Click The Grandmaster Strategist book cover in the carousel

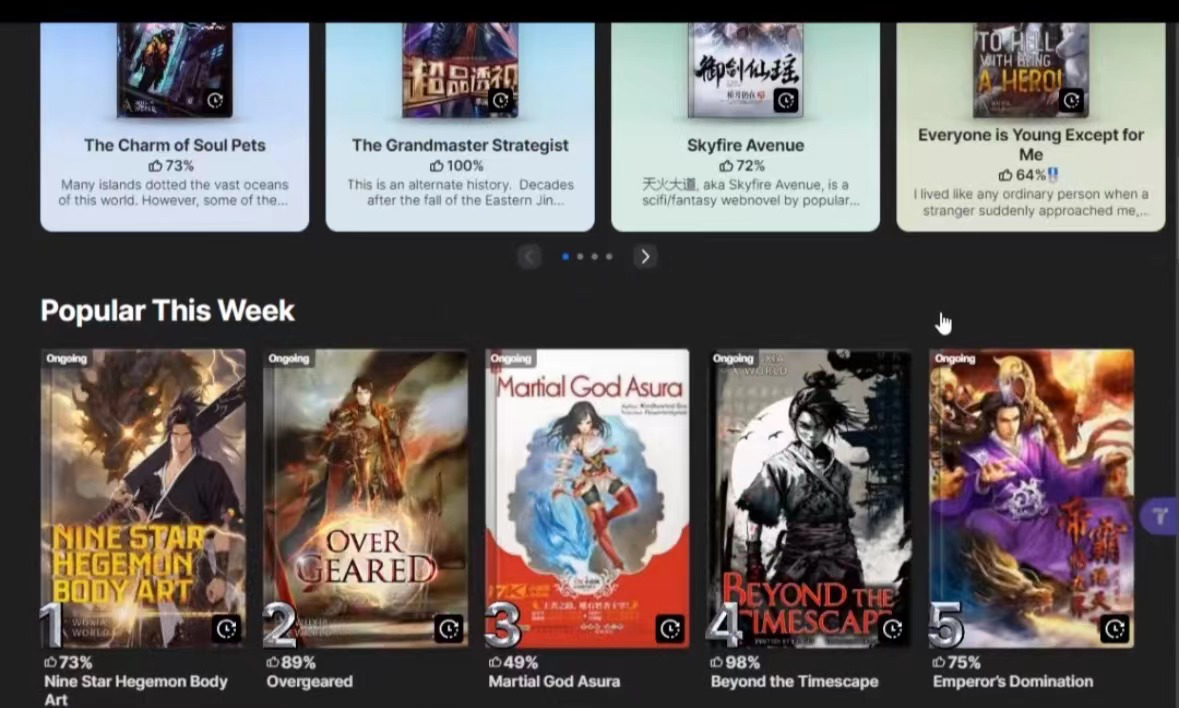460,70
